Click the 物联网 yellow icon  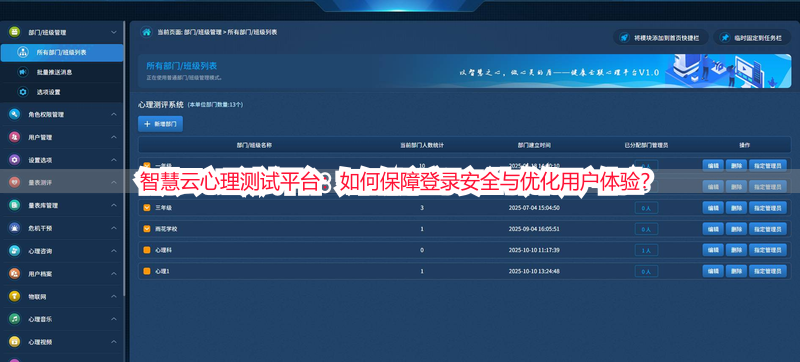[14, 296]
